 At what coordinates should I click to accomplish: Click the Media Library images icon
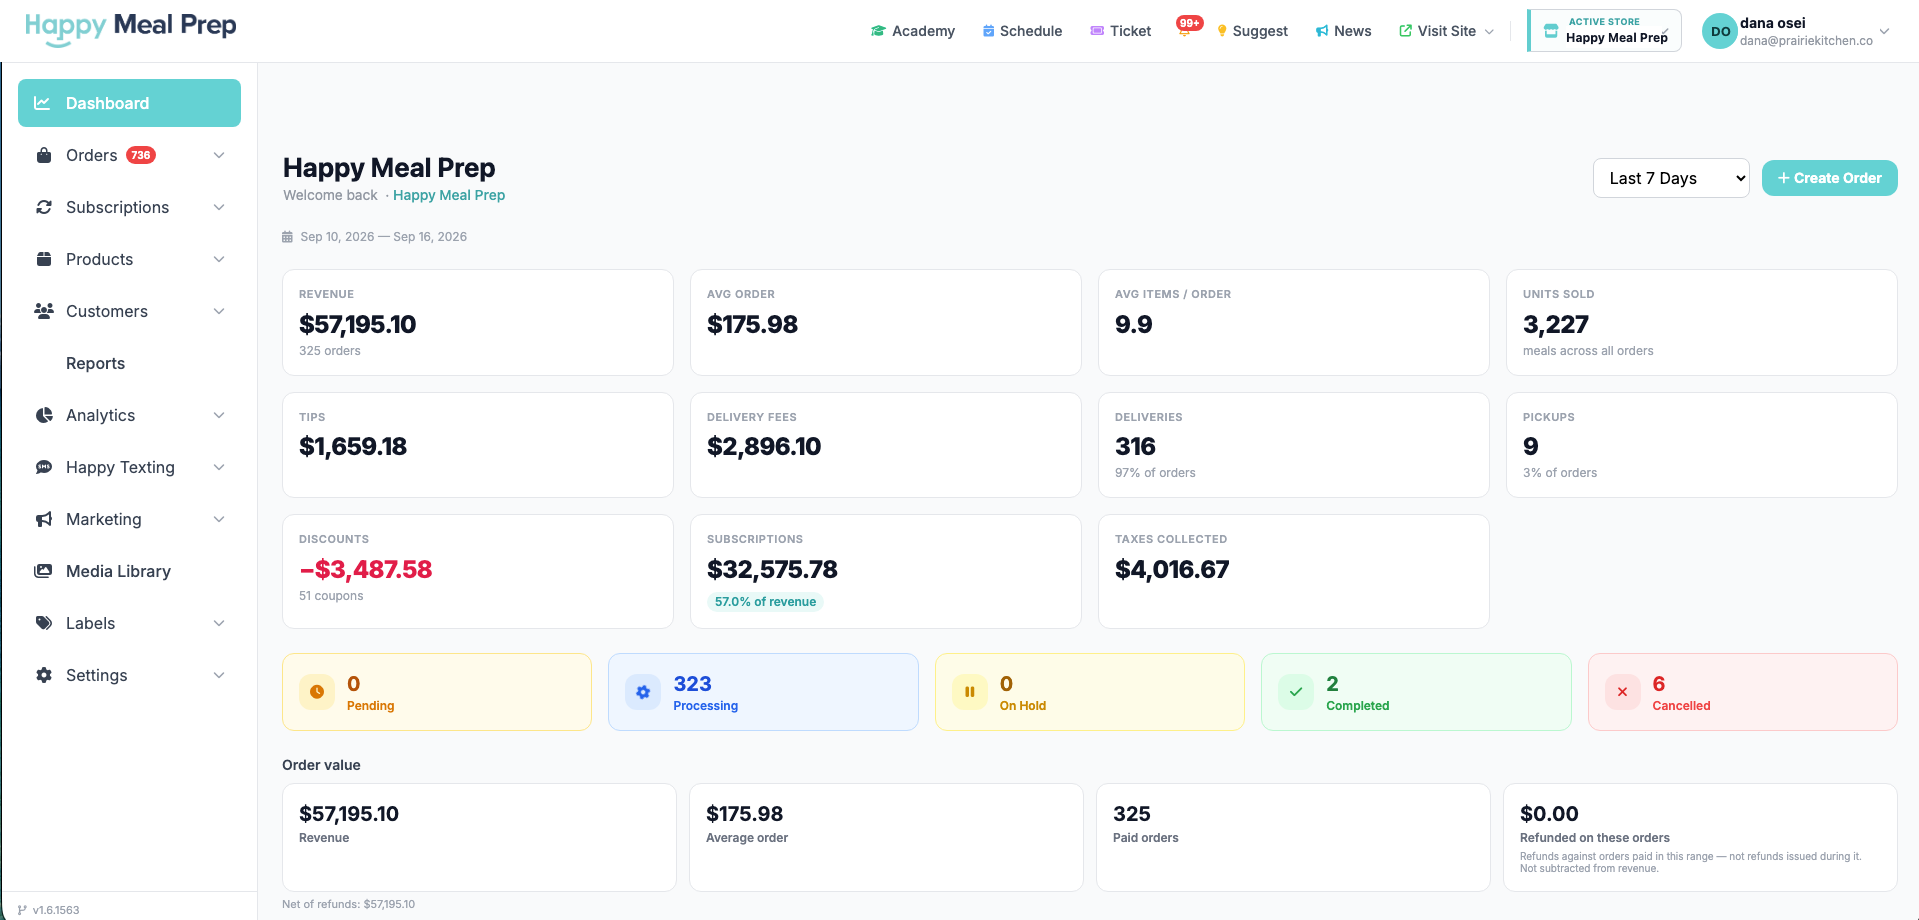[x=44, y=571]
